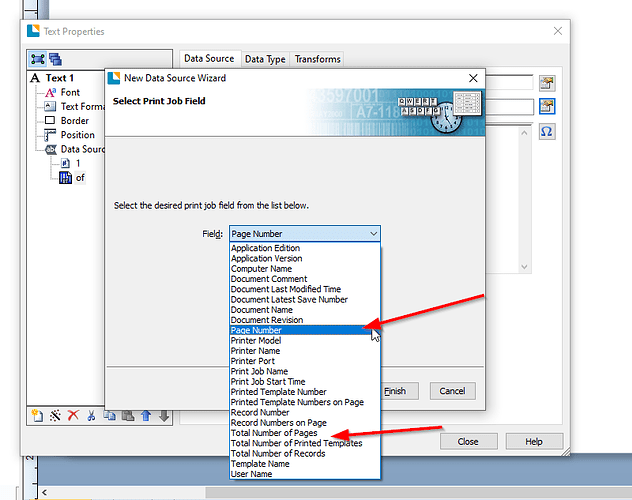Viewport: 632px width, 500px height.
Task: Choose Printer Name from the list
Action: tap(305, 351)
